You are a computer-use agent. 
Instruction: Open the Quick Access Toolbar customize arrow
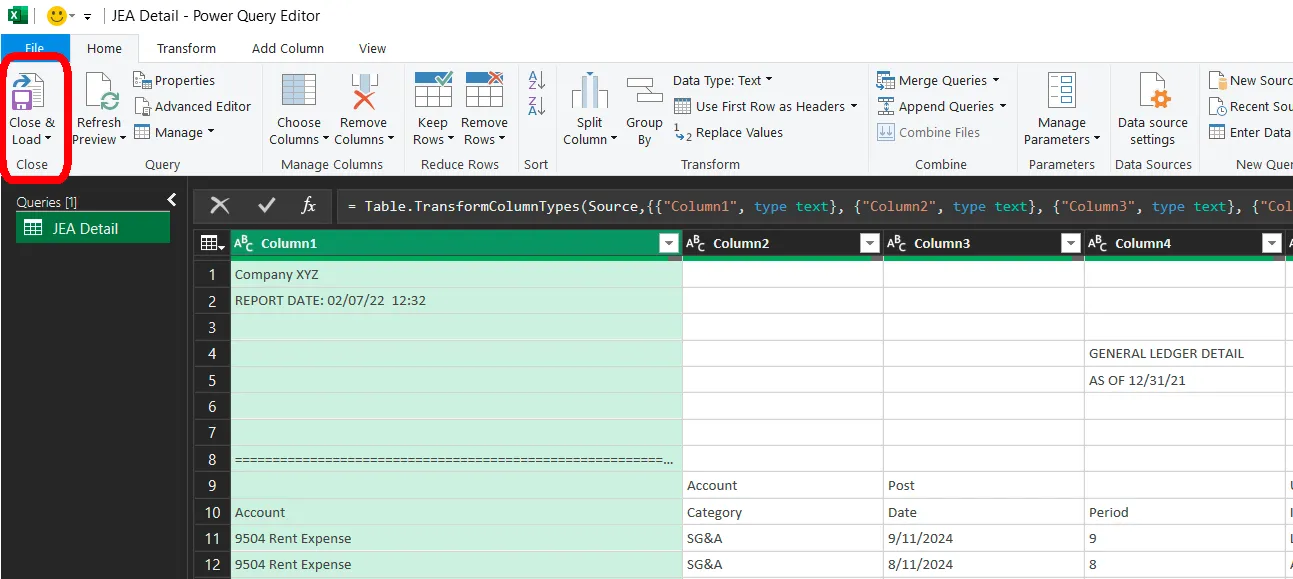88,17
